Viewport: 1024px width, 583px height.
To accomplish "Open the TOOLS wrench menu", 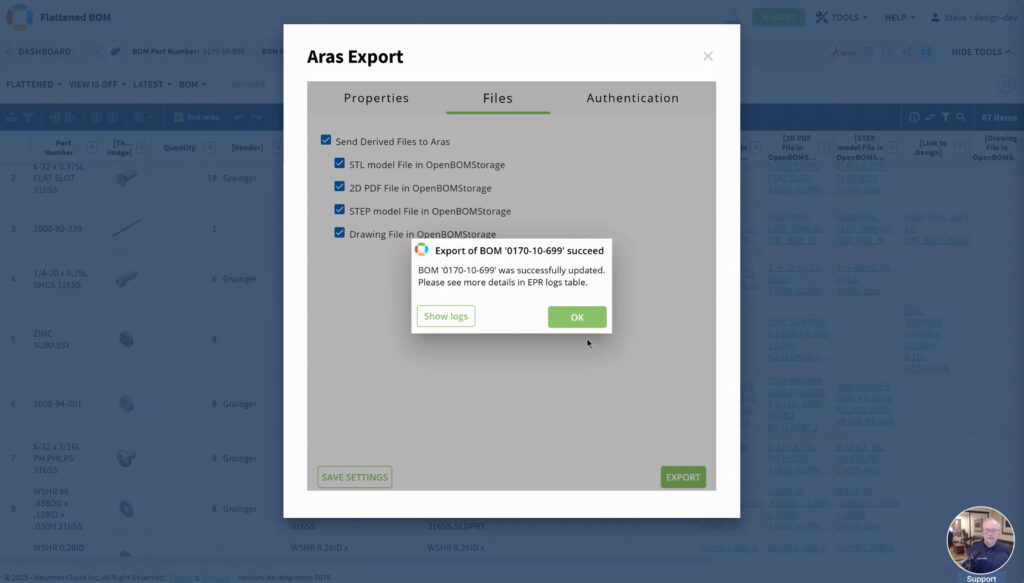I will tap(841, 18).
